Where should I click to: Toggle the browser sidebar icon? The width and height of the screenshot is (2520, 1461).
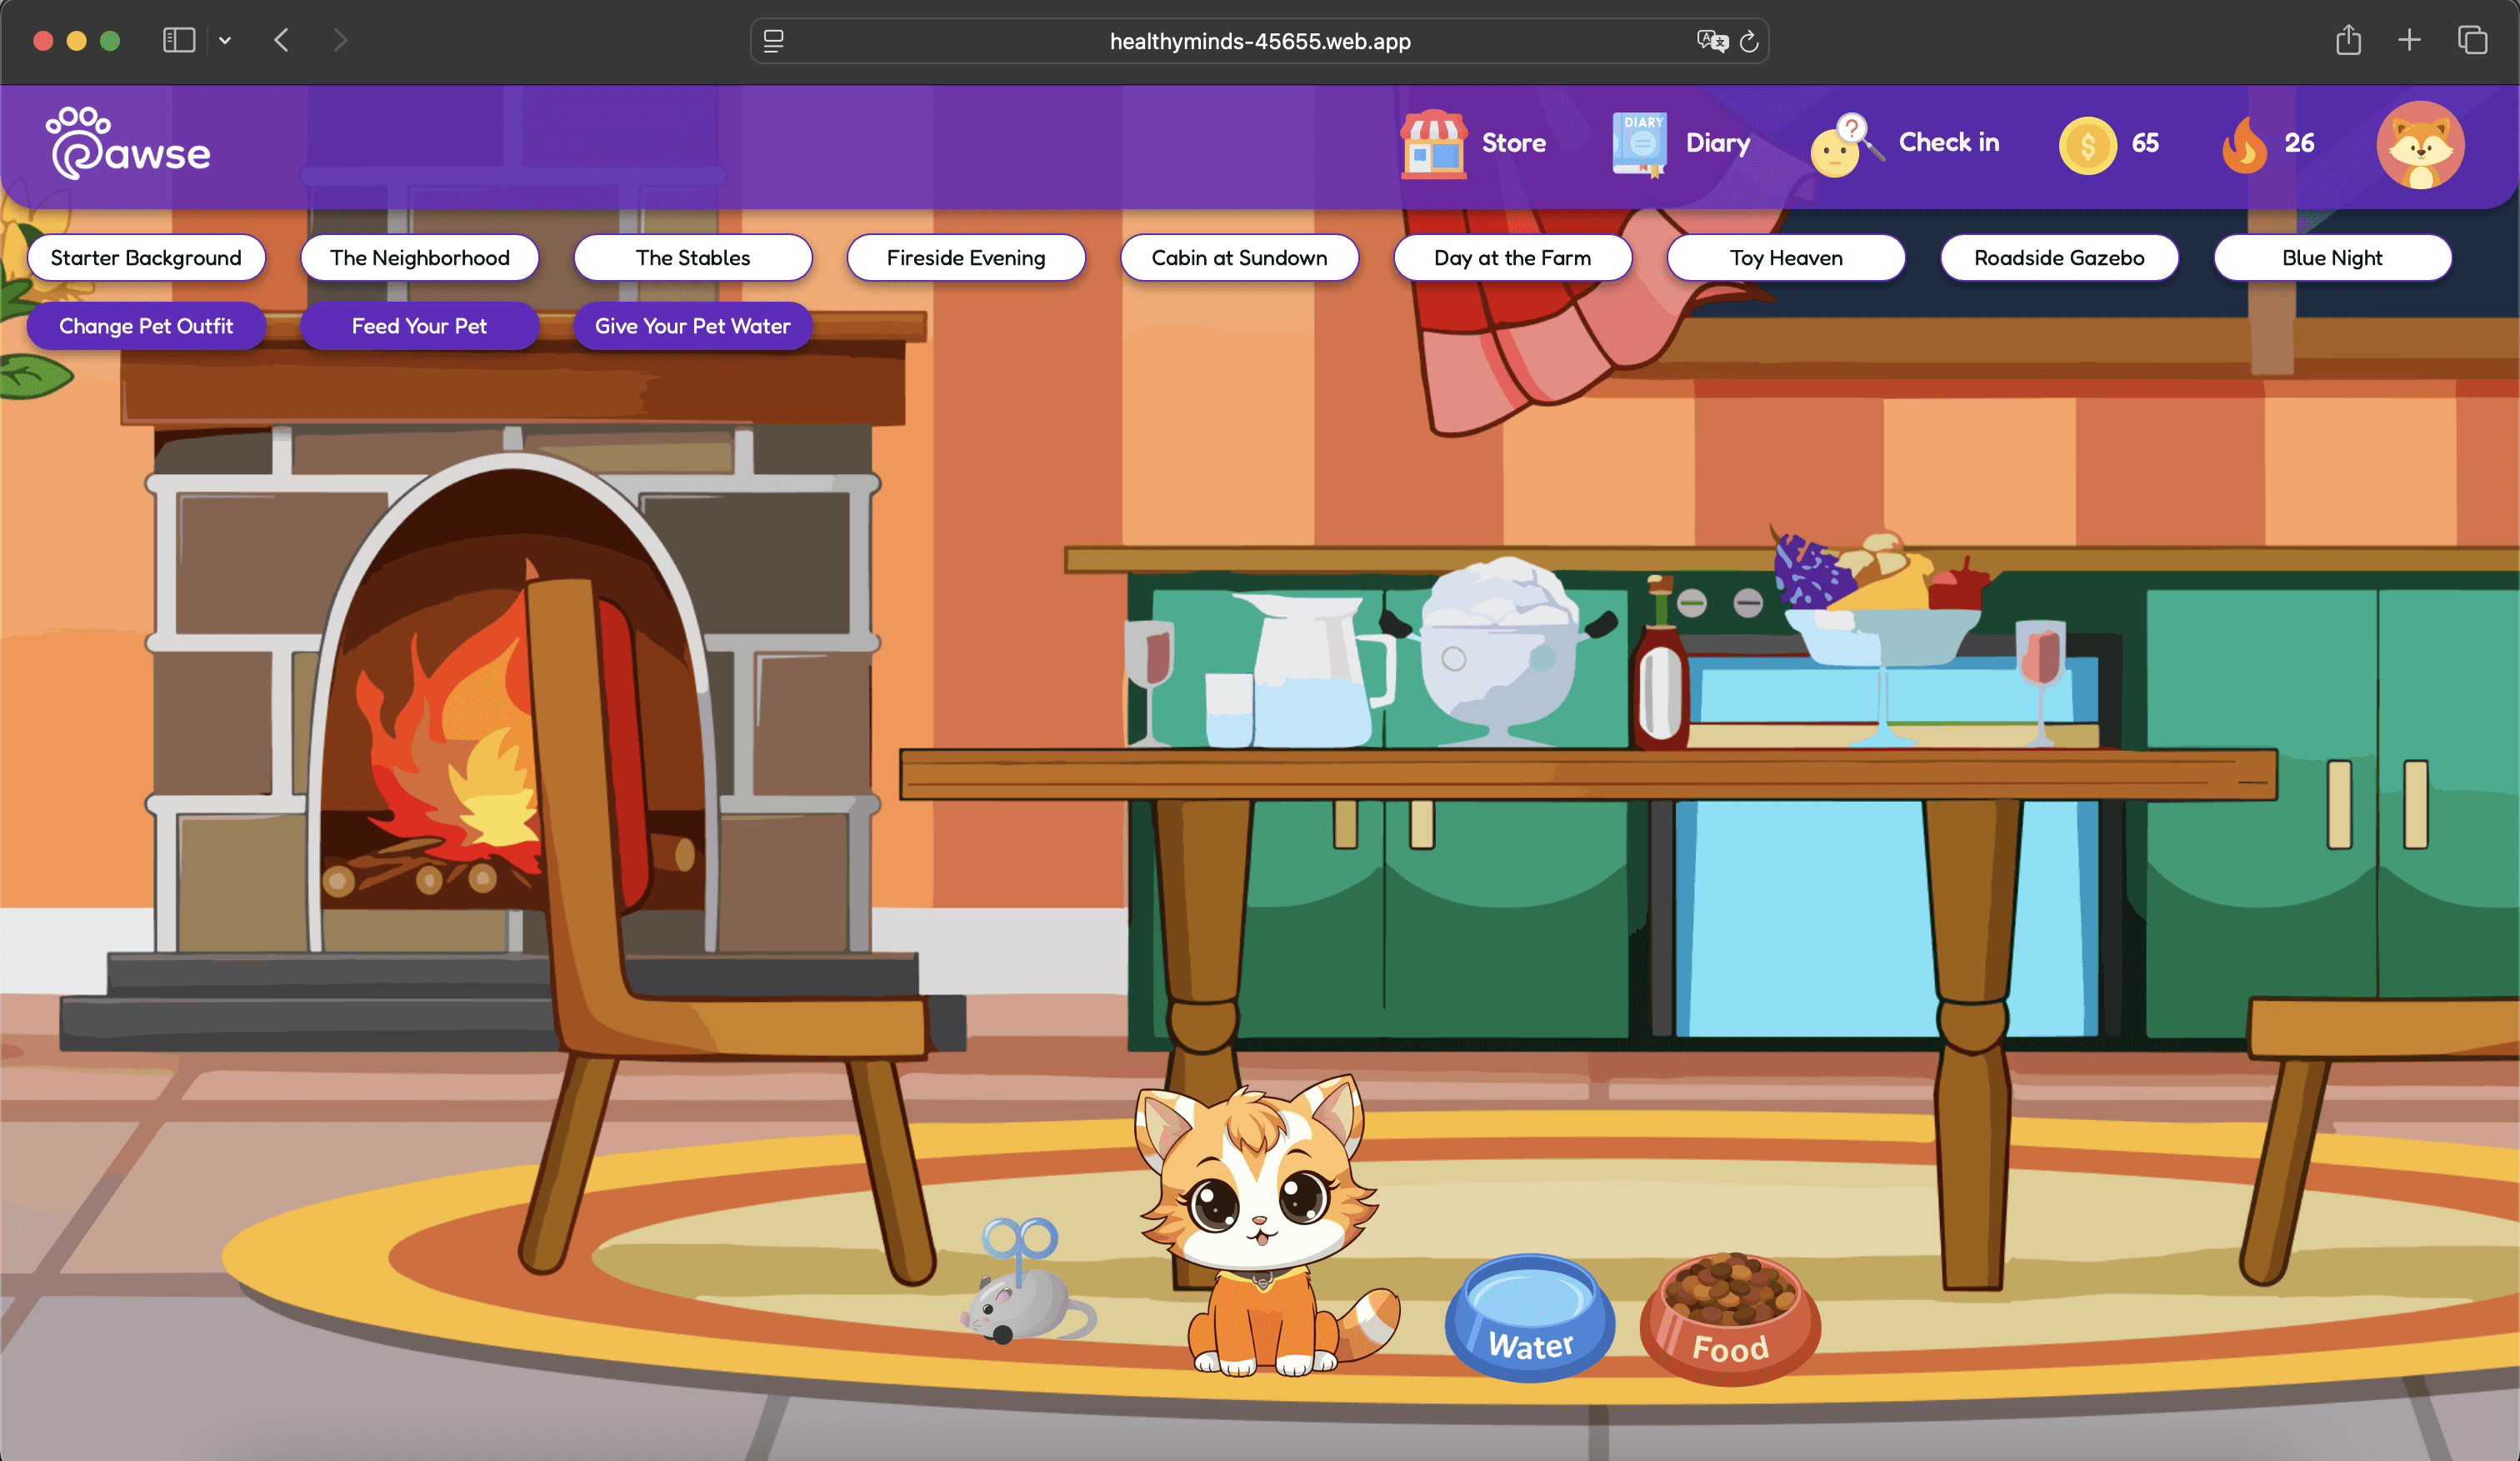tap(179, 40)
